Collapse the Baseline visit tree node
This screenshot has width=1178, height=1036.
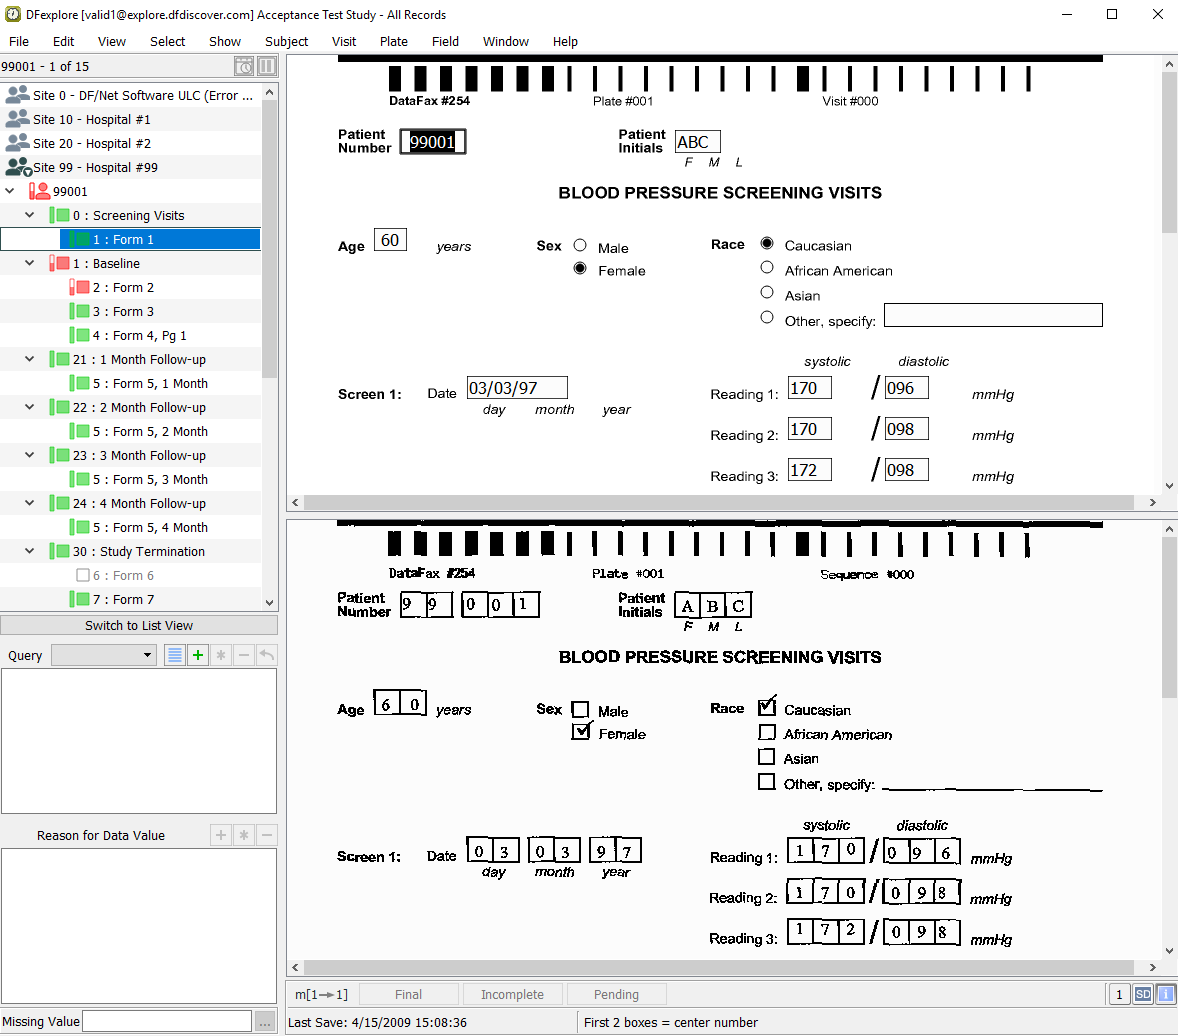tap(30, 263)
